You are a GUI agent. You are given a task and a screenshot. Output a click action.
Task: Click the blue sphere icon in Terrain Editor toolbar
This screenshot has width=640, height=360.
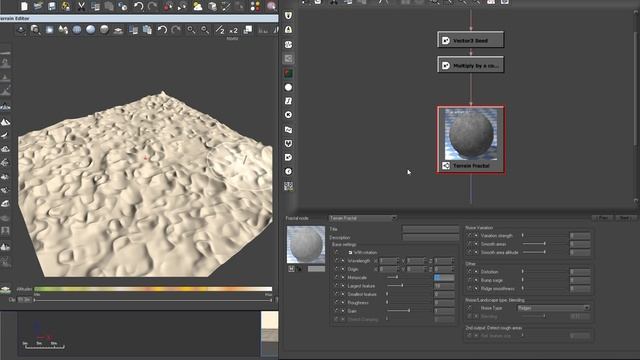[91, 29]
